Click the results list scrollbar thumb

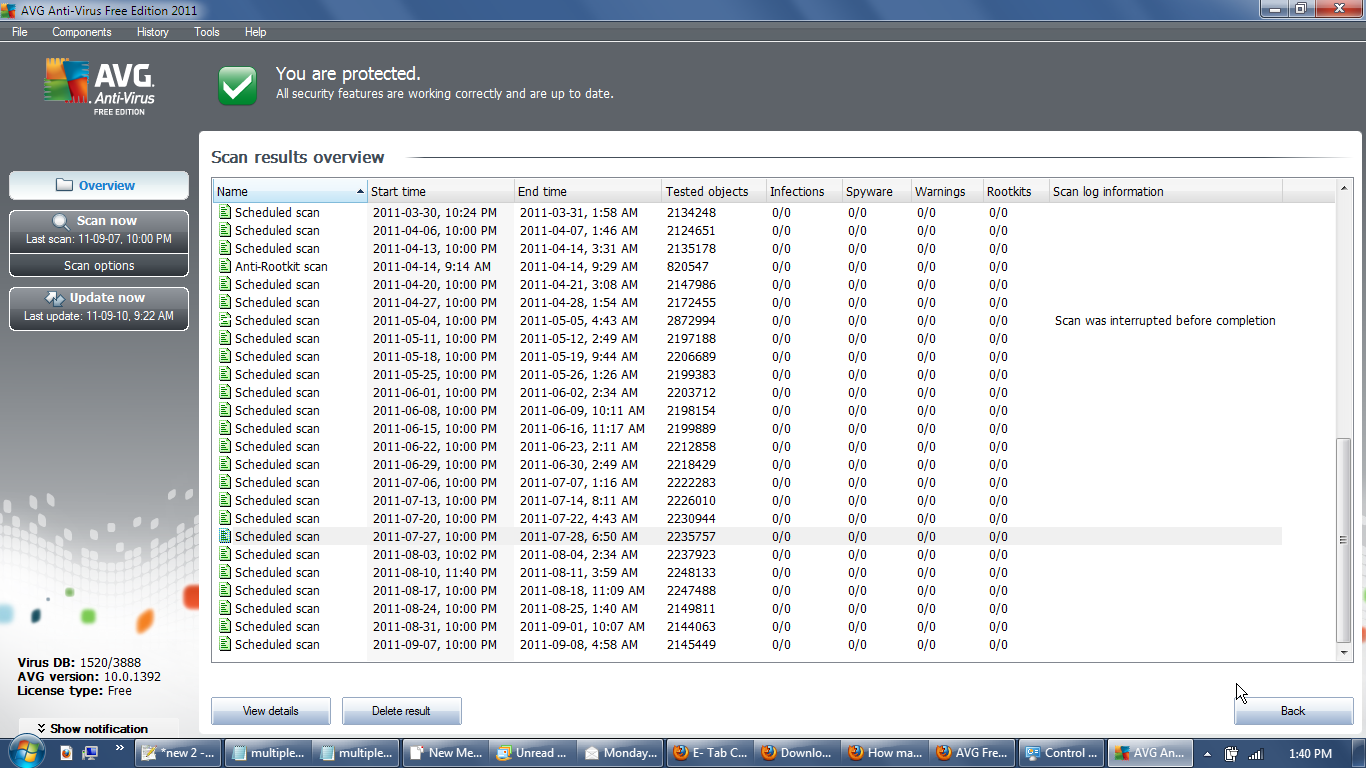(x=1344, y=540)
